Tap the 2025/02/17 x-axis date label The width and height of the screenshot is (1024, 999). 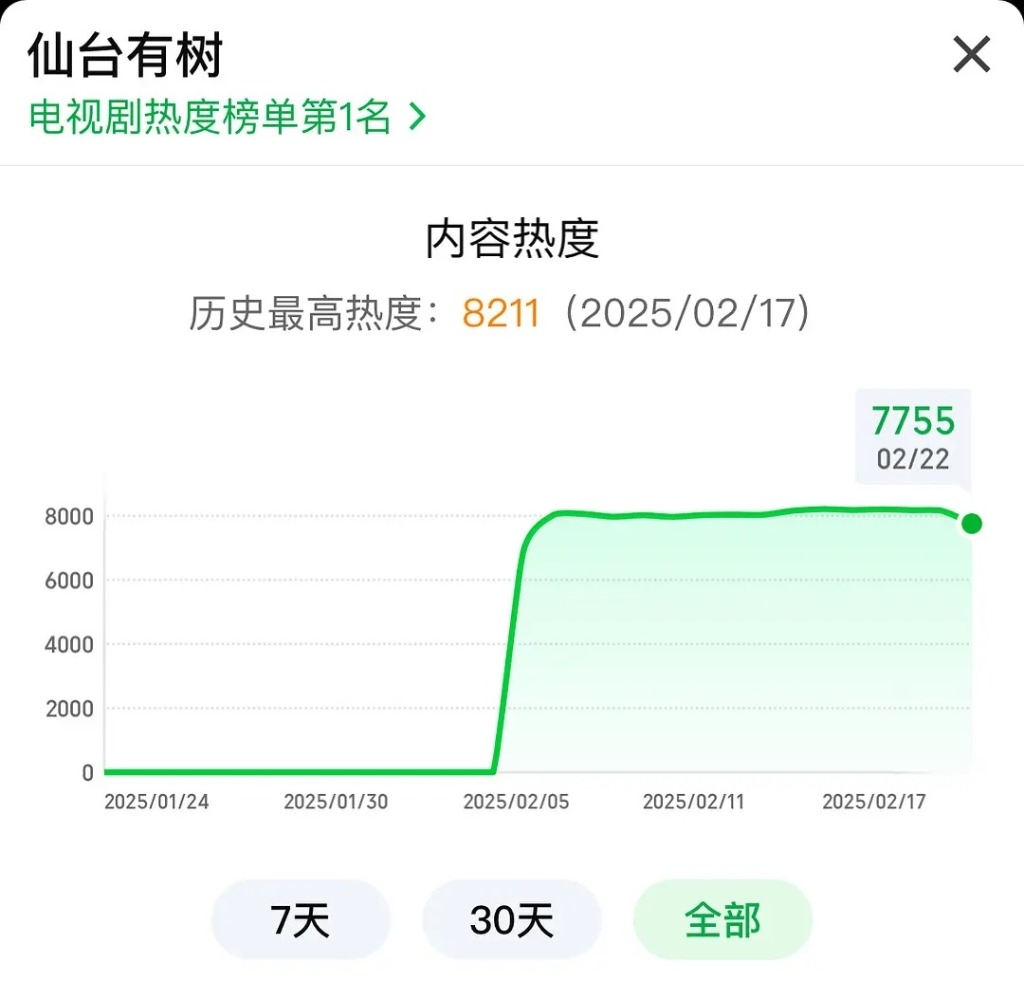[x=874, y=803]
